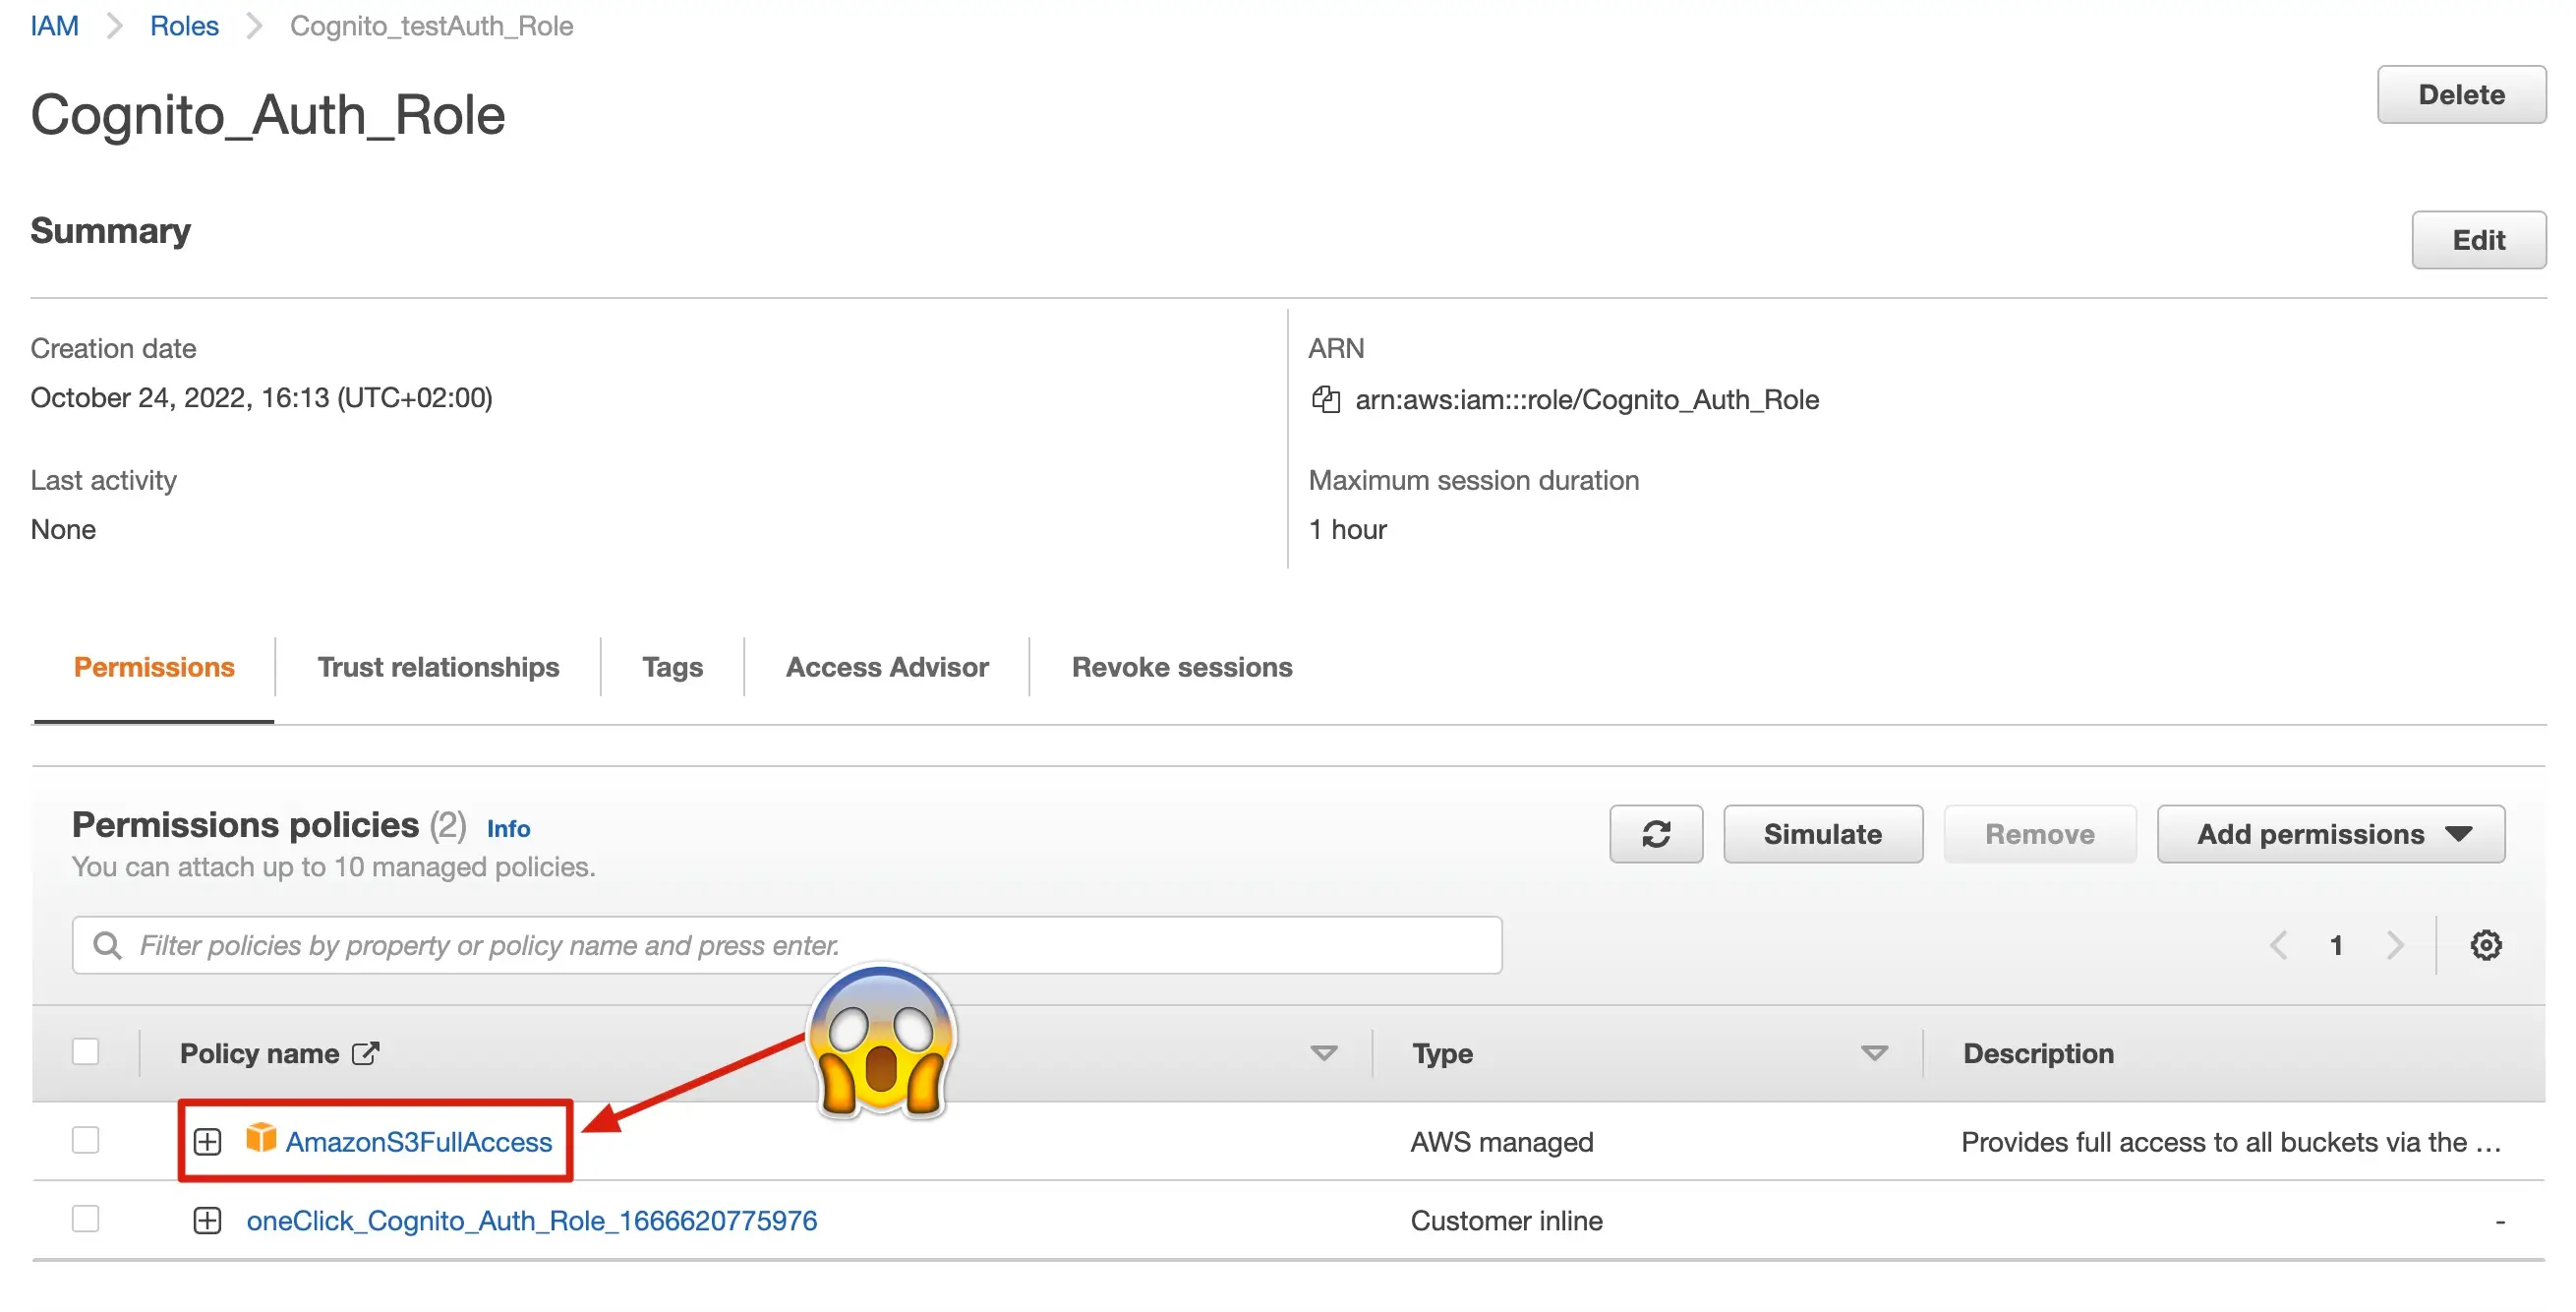Copy the role ARN using the copy icon
The image size is (2576, 1312).
(x=1326, y=399)
